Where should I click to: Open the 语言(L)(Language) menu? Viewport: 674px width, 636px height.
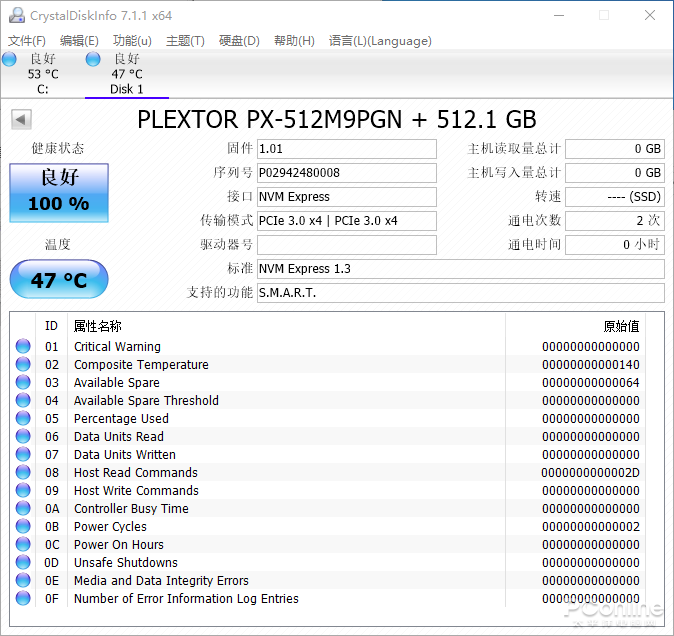pos(380,41)
